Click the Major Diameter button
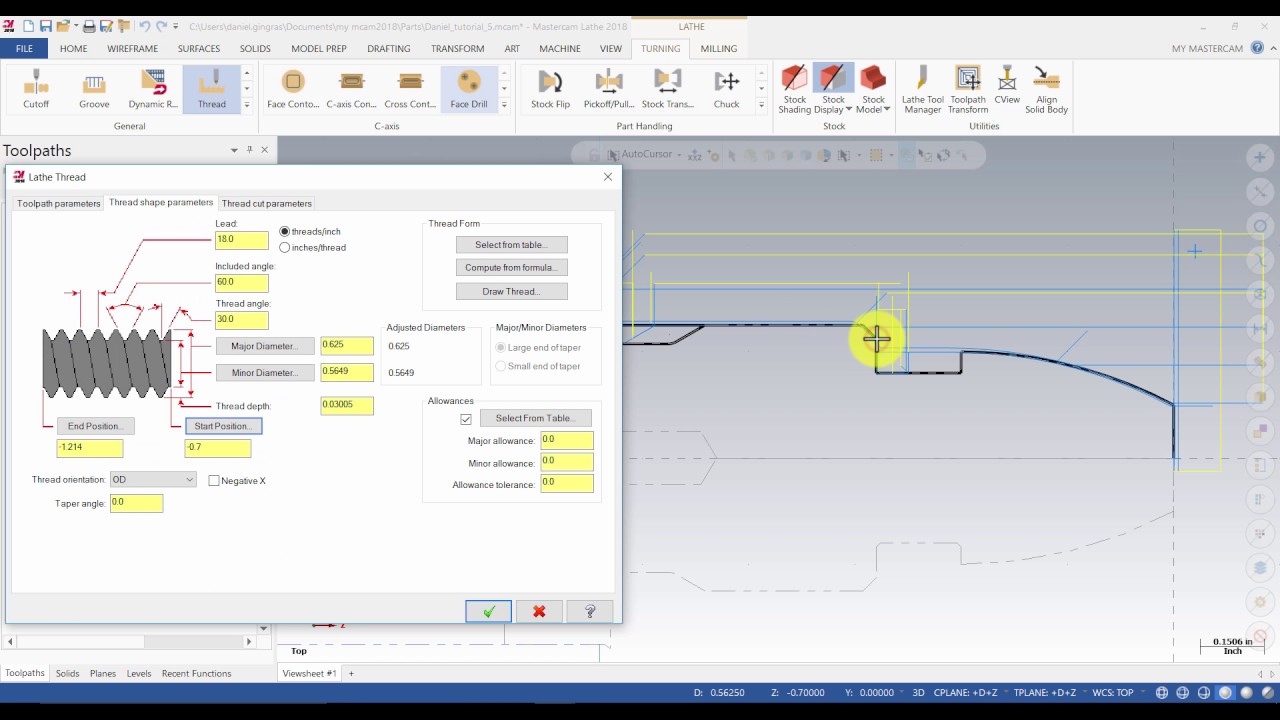 point(265,346)
